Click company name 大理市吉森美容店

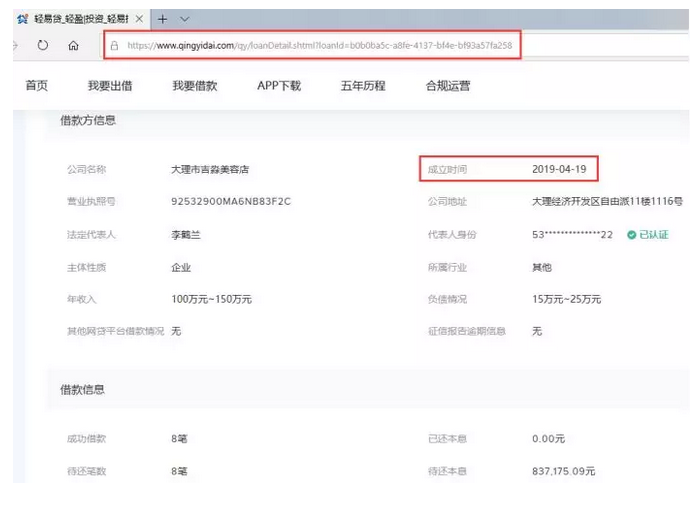[210, 170]
